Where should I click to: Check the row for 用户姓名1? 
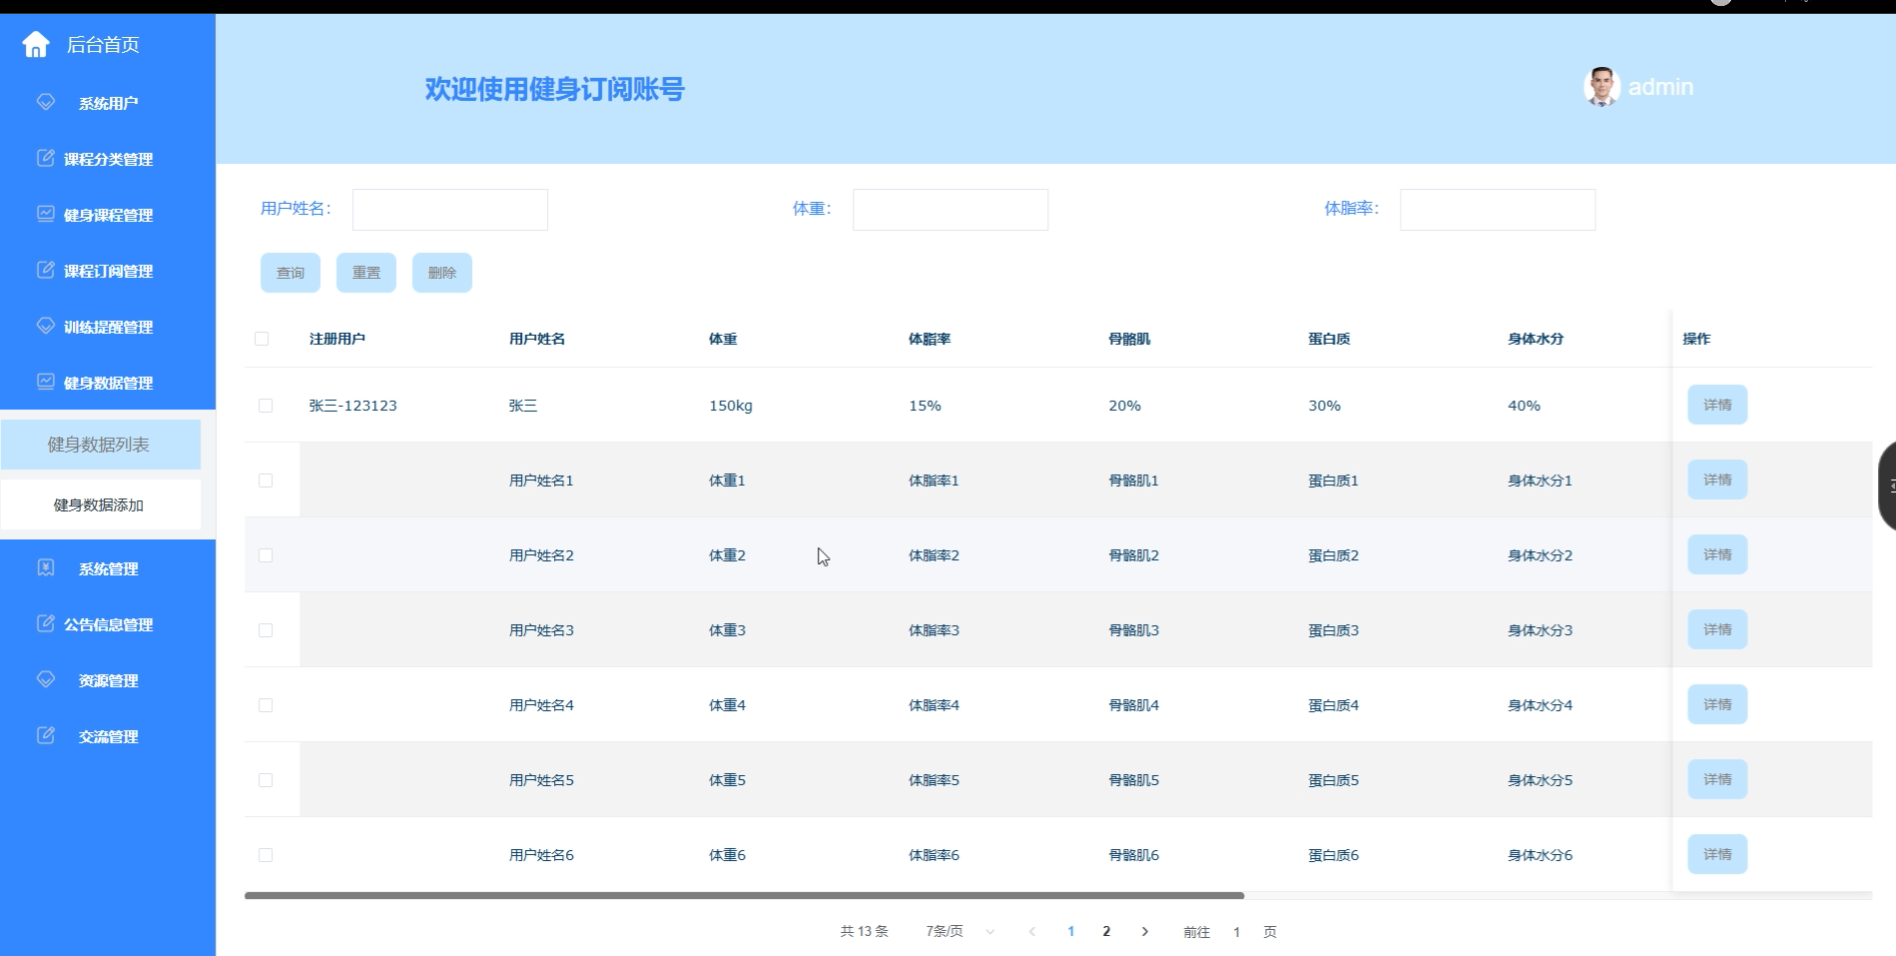tap(266, 481)
